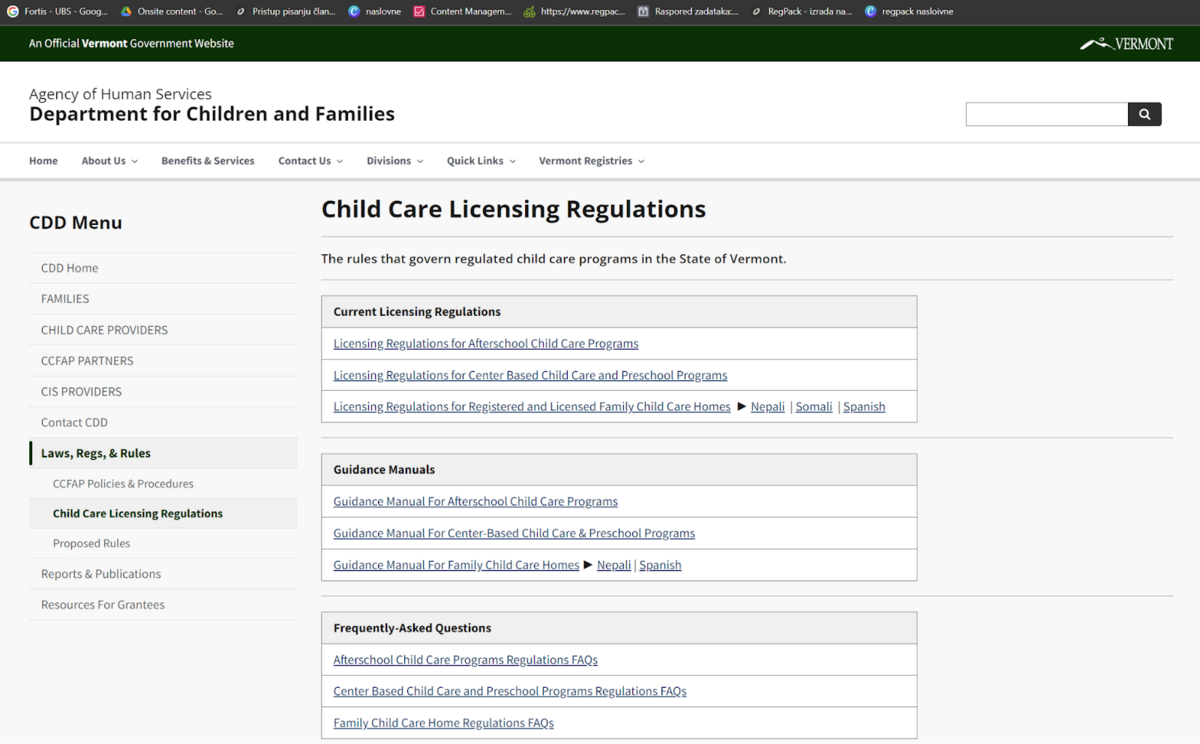Open CHILD CARE PROVIDERS sidebar item
The image size is (1200, 744).
pos(104,330)
